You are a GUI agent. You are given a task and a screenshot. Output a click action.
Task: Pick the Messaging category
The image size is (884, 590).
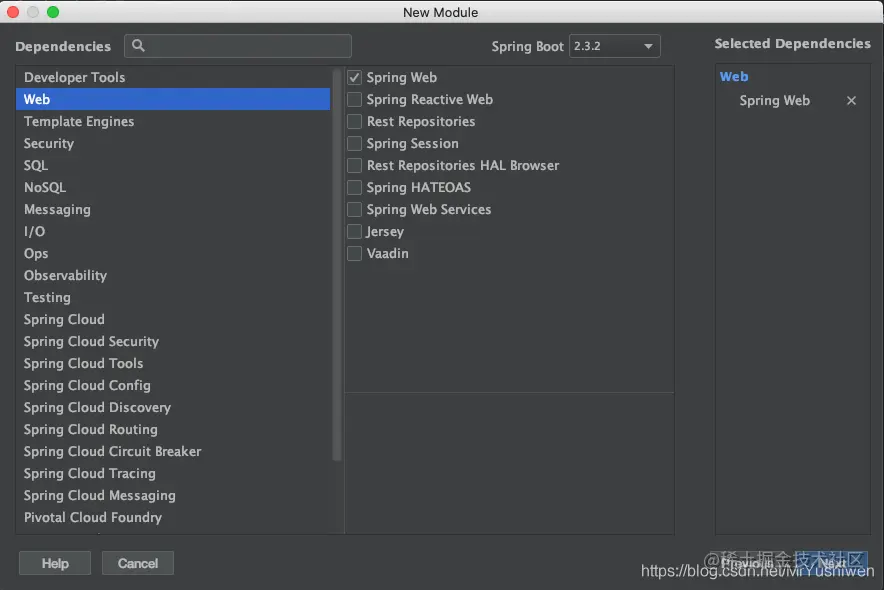173,209
